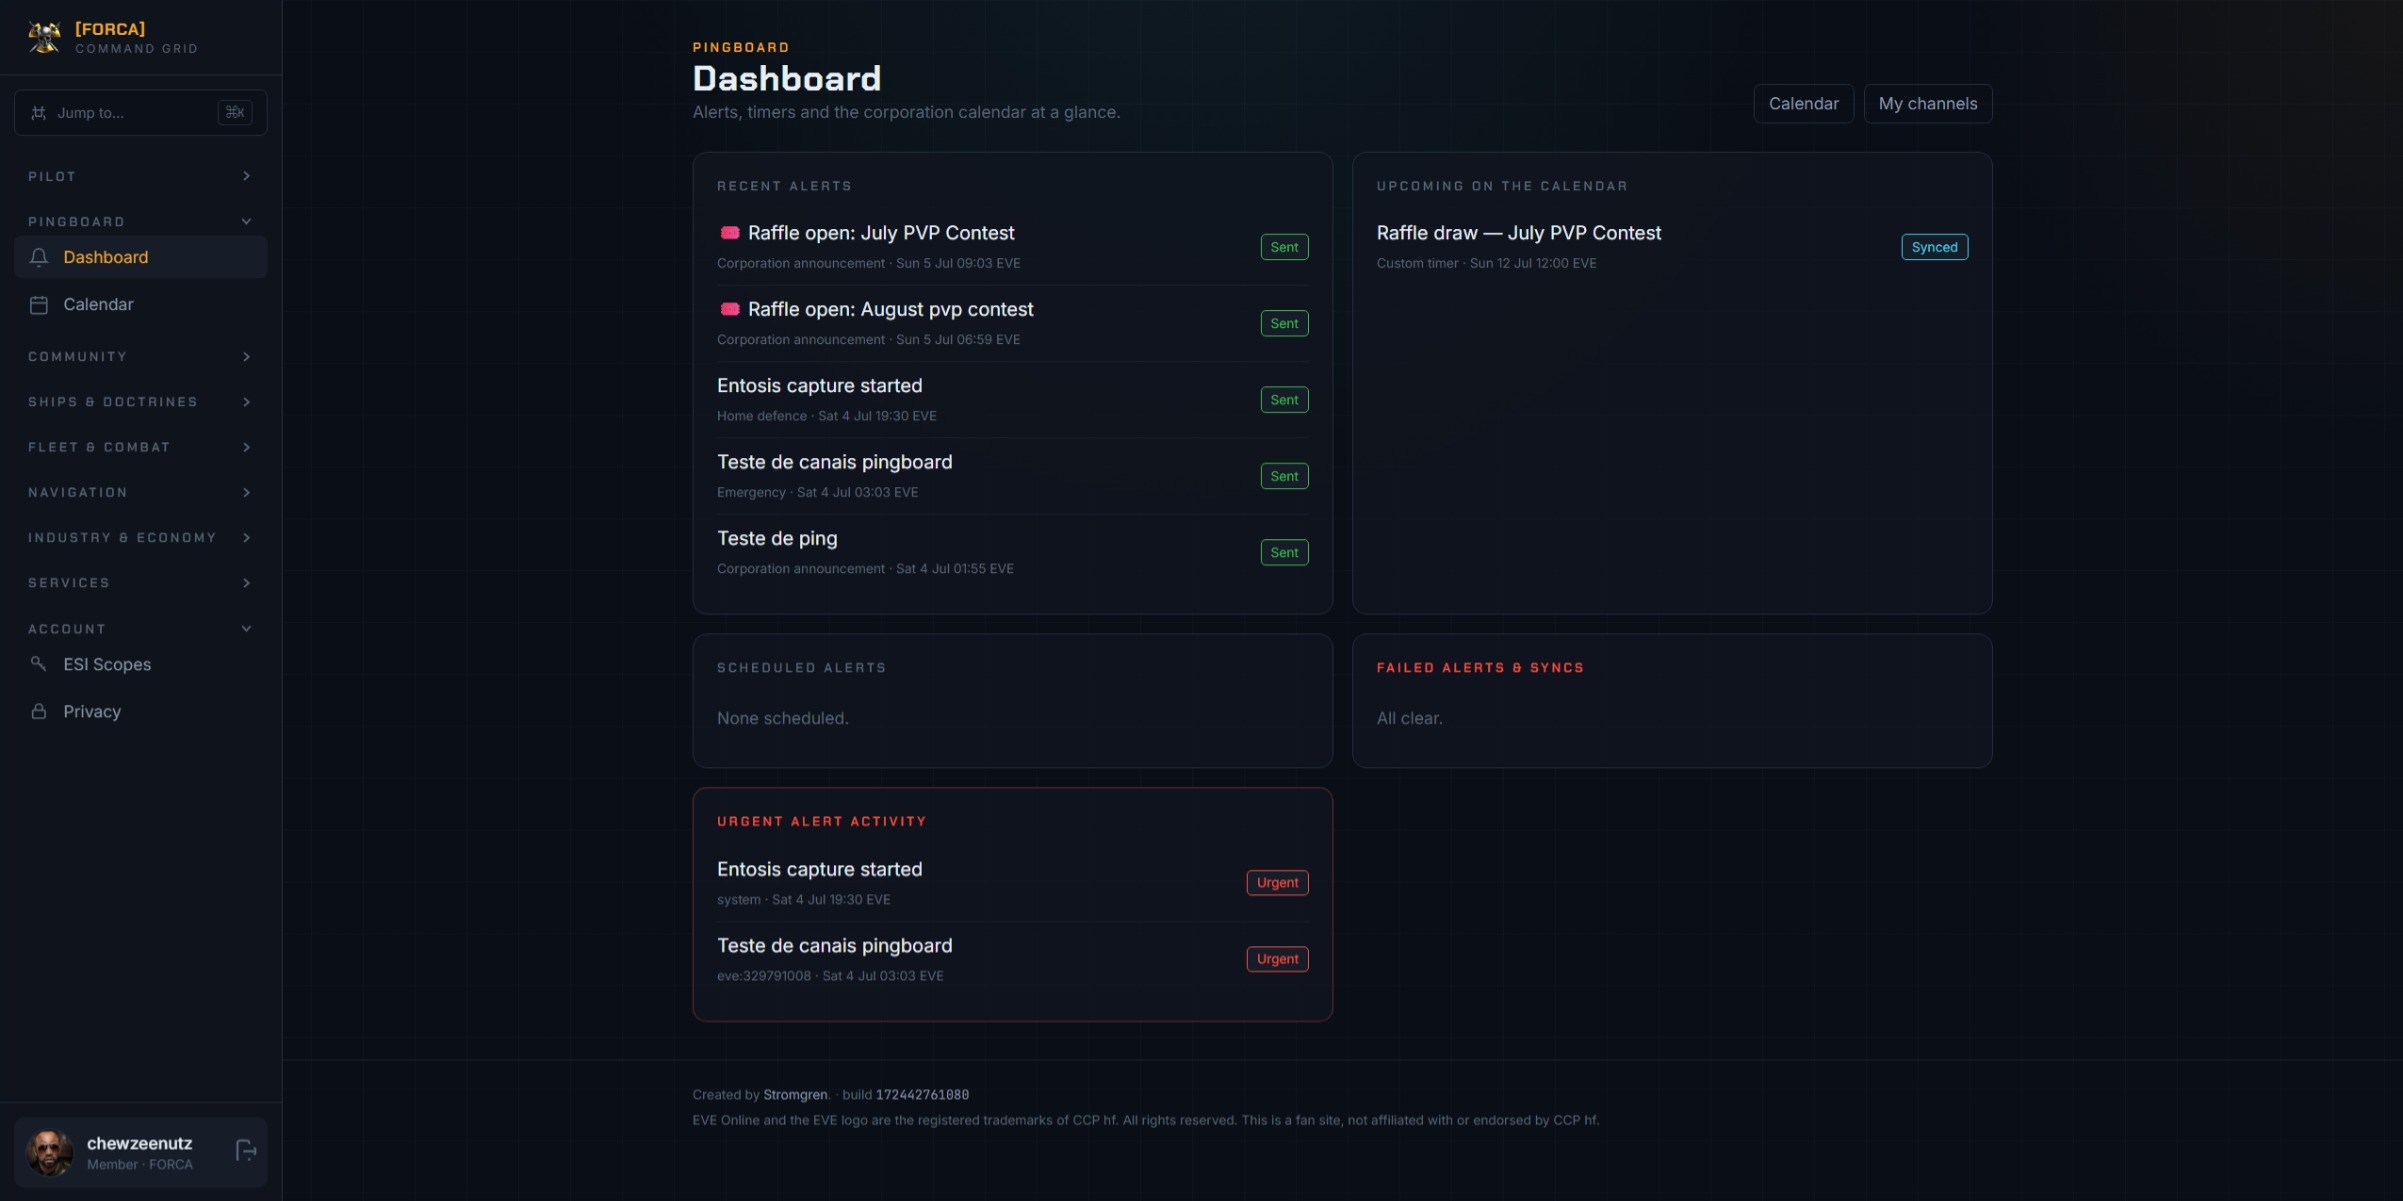Screen dimensions: 2403x1201
Task: Click the Jump to search icon
Action: (x=38, y=112)
